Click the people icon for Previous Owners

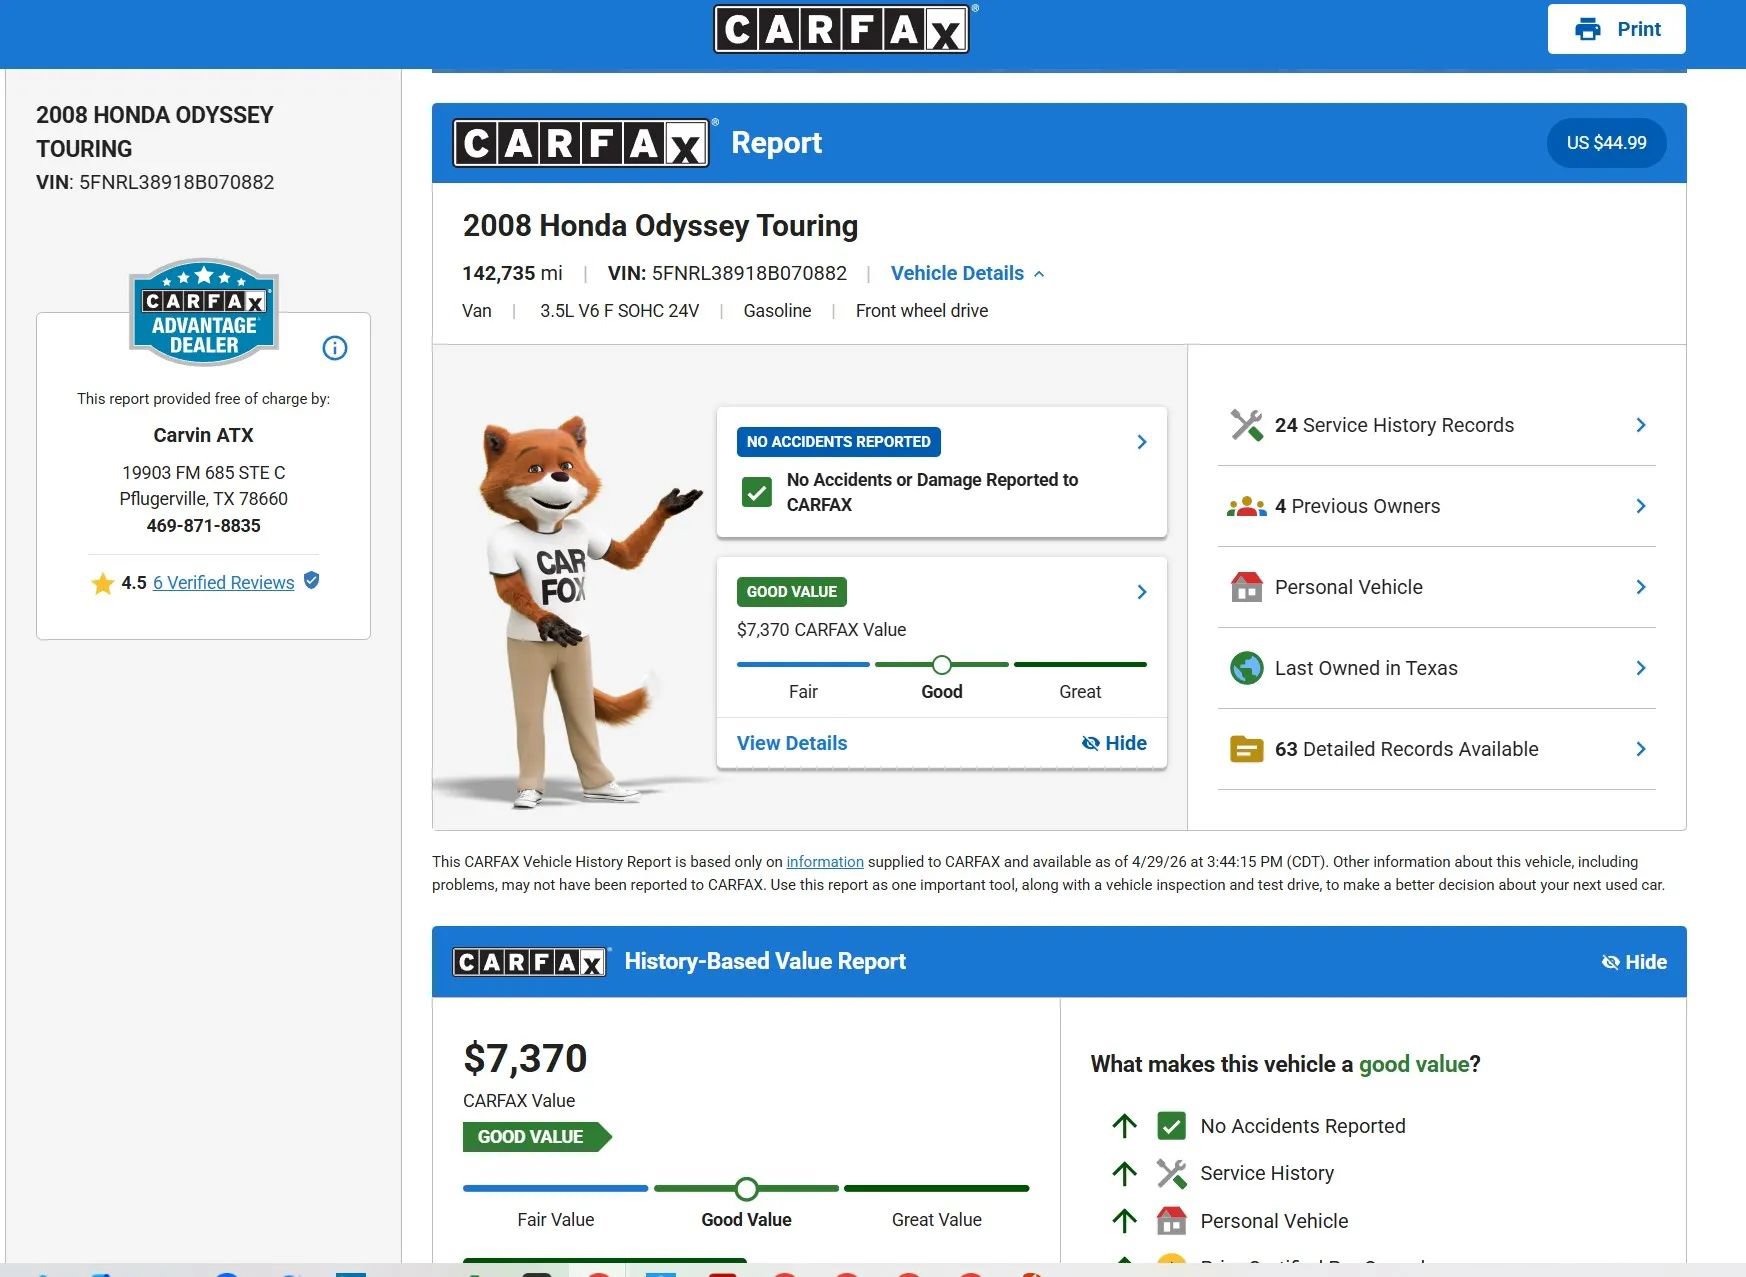pyautogui.click(x=1247, y=506)
